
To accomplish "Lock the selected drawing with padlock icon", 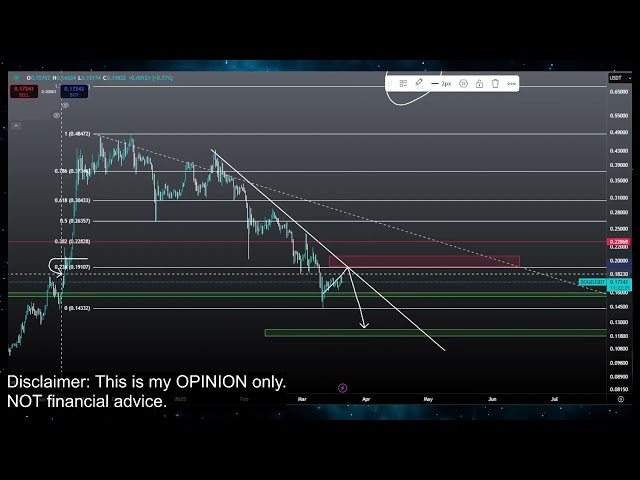I will point(479,84).
